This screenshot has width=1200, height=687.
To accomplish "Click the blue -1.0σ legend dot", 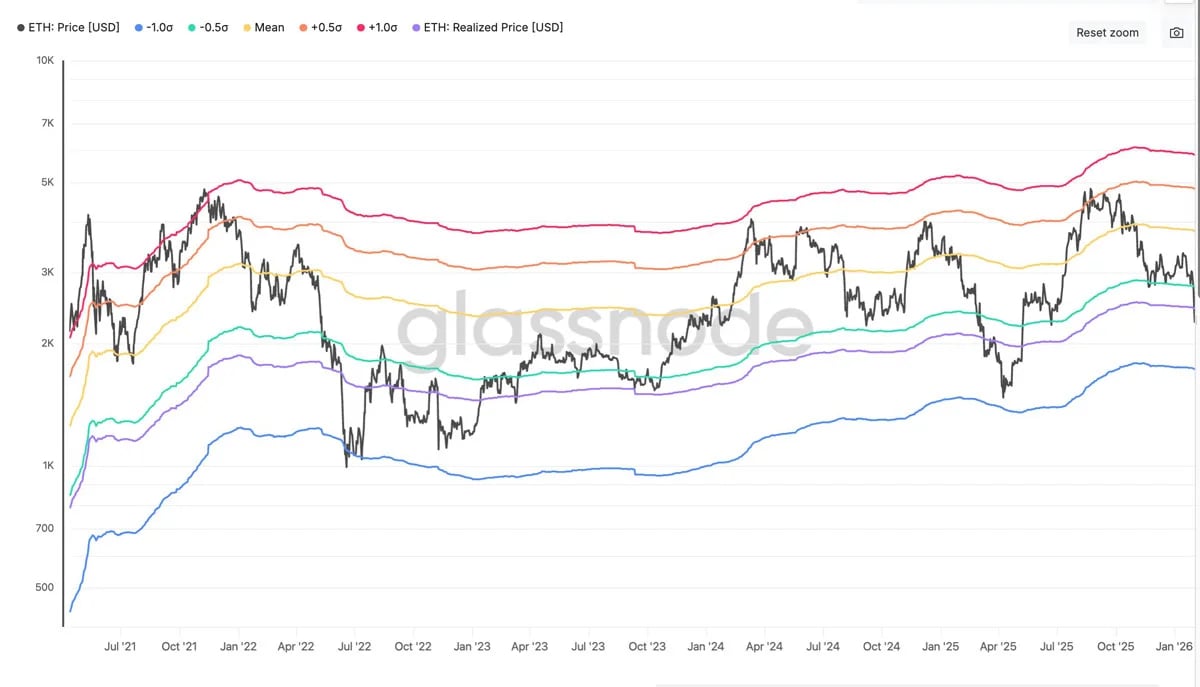I will point(138,28).
